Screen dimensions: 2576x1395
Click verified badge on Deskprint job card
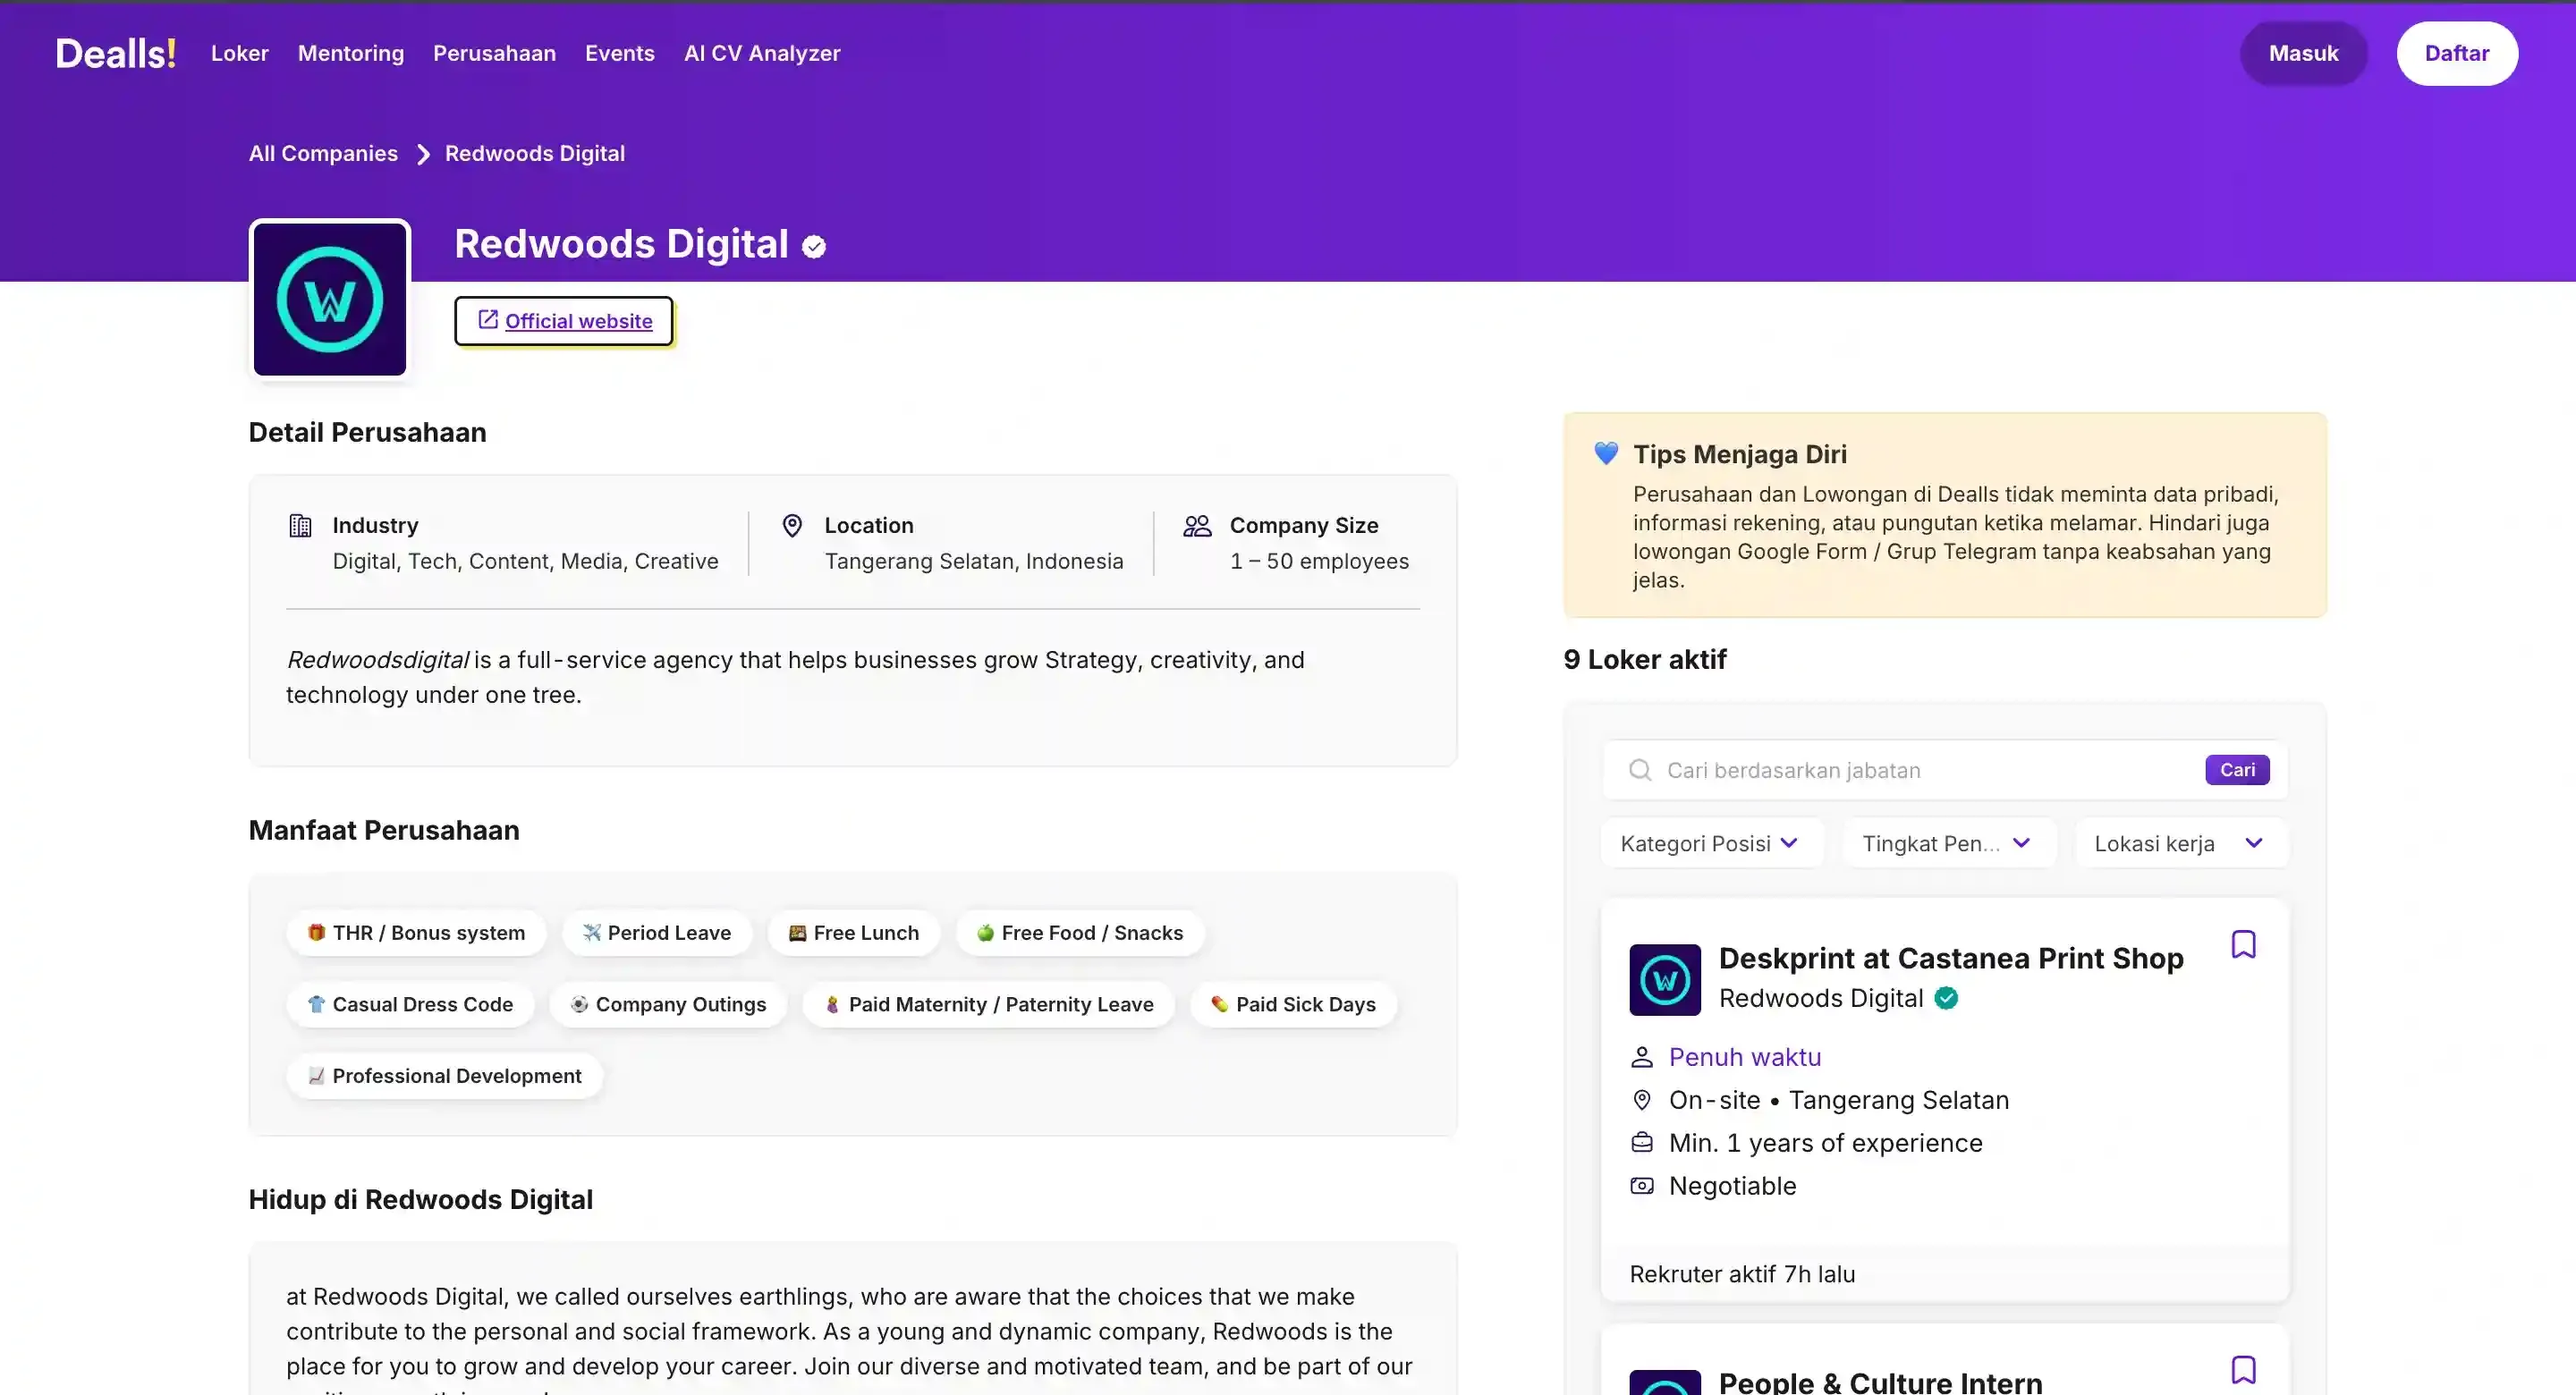point(1946,998)
